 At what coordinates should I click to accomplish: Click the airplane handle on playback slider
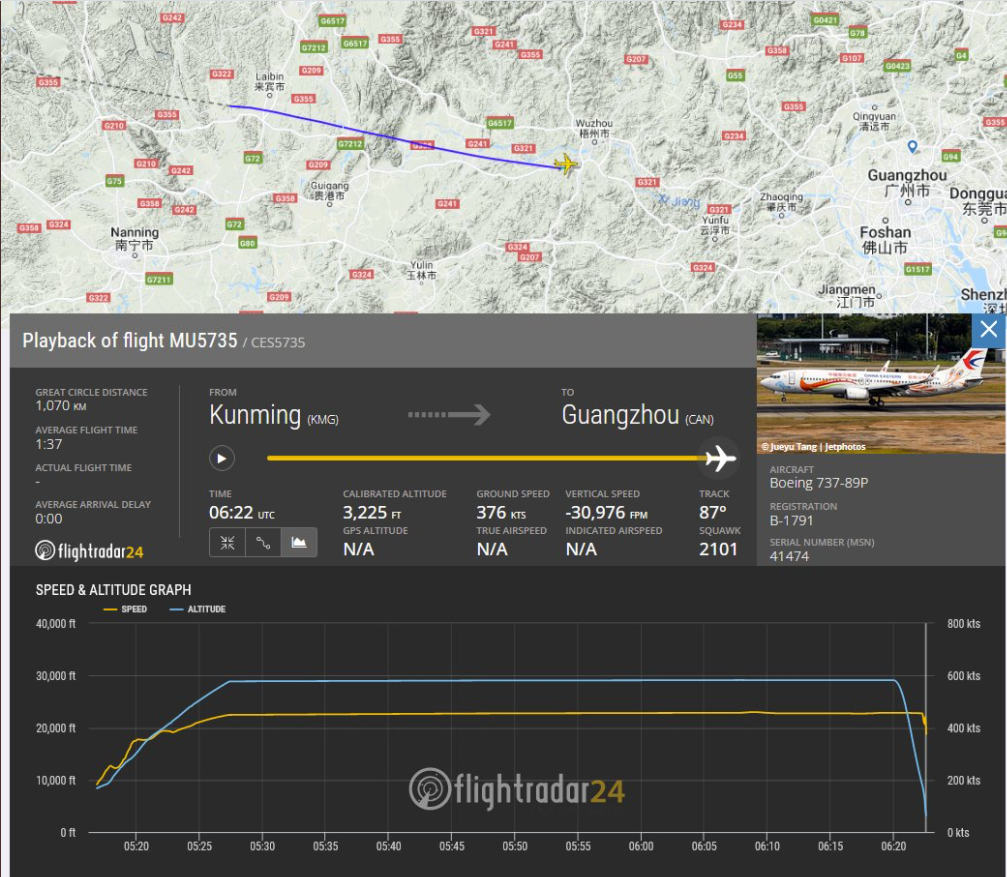coord(718,458)
